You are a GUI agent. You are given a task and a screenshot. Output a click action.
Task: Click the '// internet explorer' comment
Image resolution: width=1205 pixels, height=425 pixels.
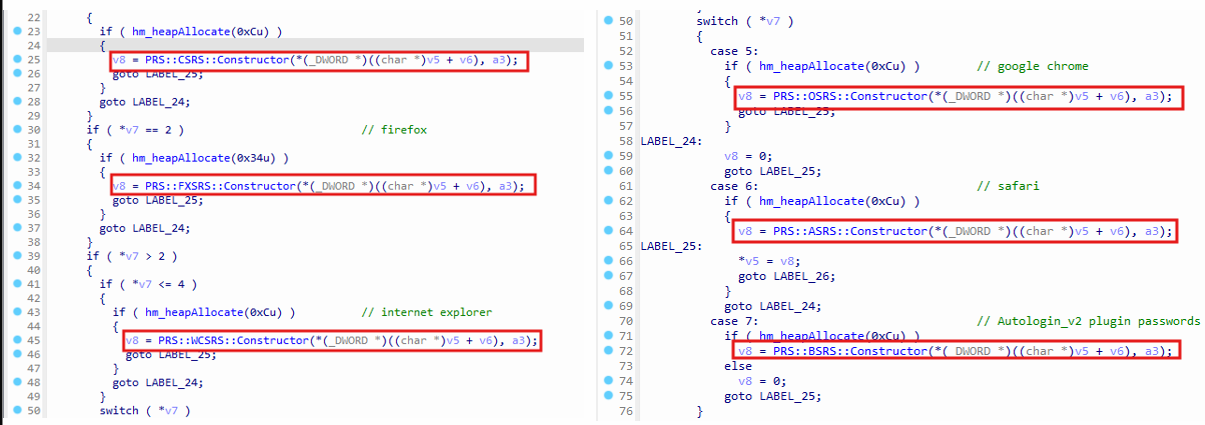click(x=426, y=312)
